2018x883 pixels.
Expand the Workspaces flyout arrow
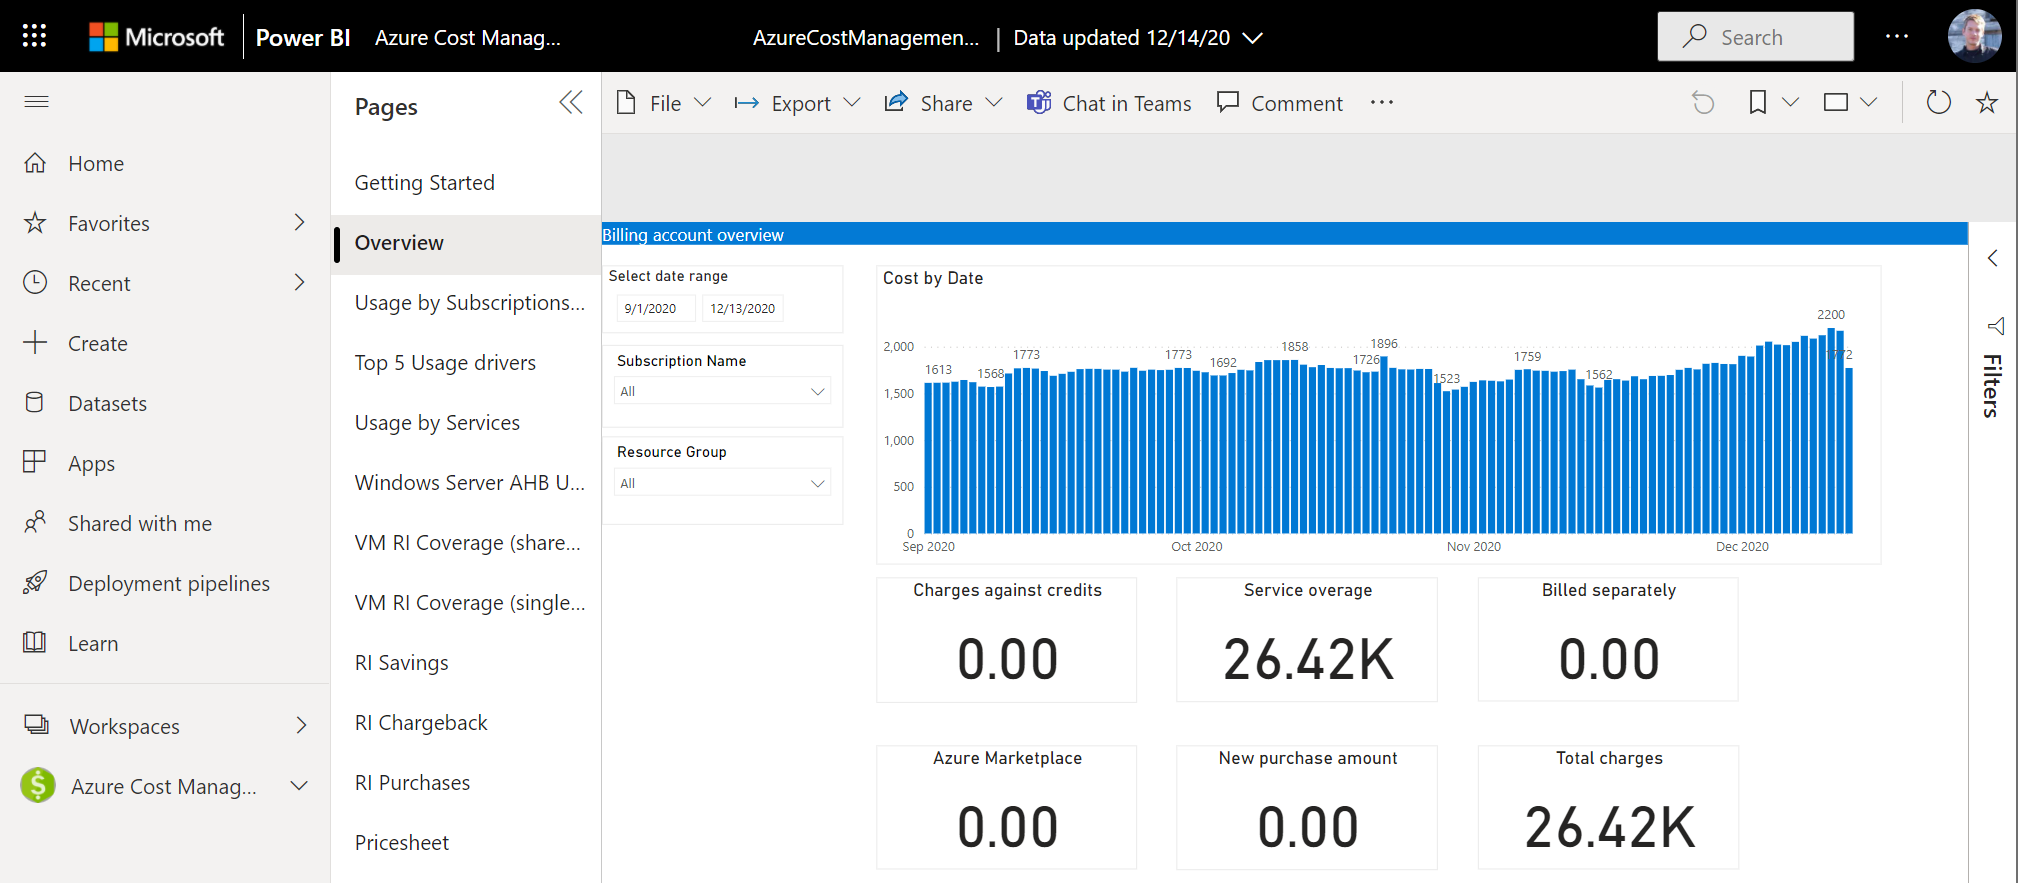pyautogui.click(x=301, y=725)
